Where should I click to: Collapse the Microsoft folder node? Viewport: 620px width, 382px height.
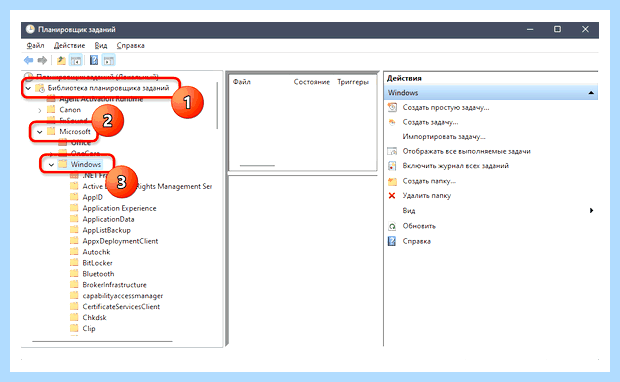tap(40, 132)
